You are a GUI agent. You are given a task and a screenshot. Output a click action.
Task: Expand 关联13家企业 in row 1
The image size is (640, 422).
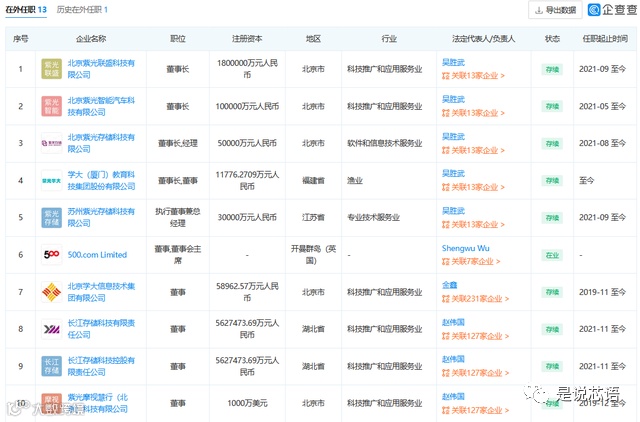coord(473,76)
